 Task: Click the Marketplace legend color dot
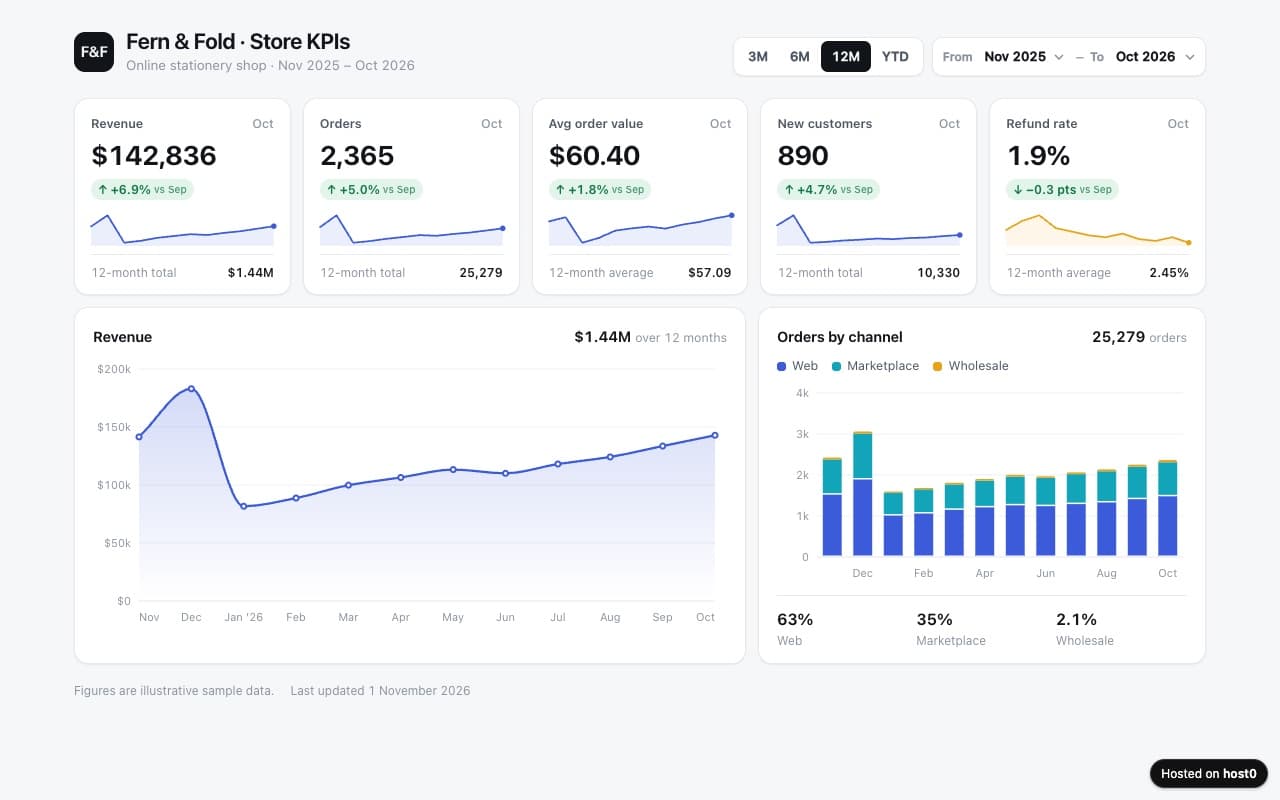pos(837,367)
